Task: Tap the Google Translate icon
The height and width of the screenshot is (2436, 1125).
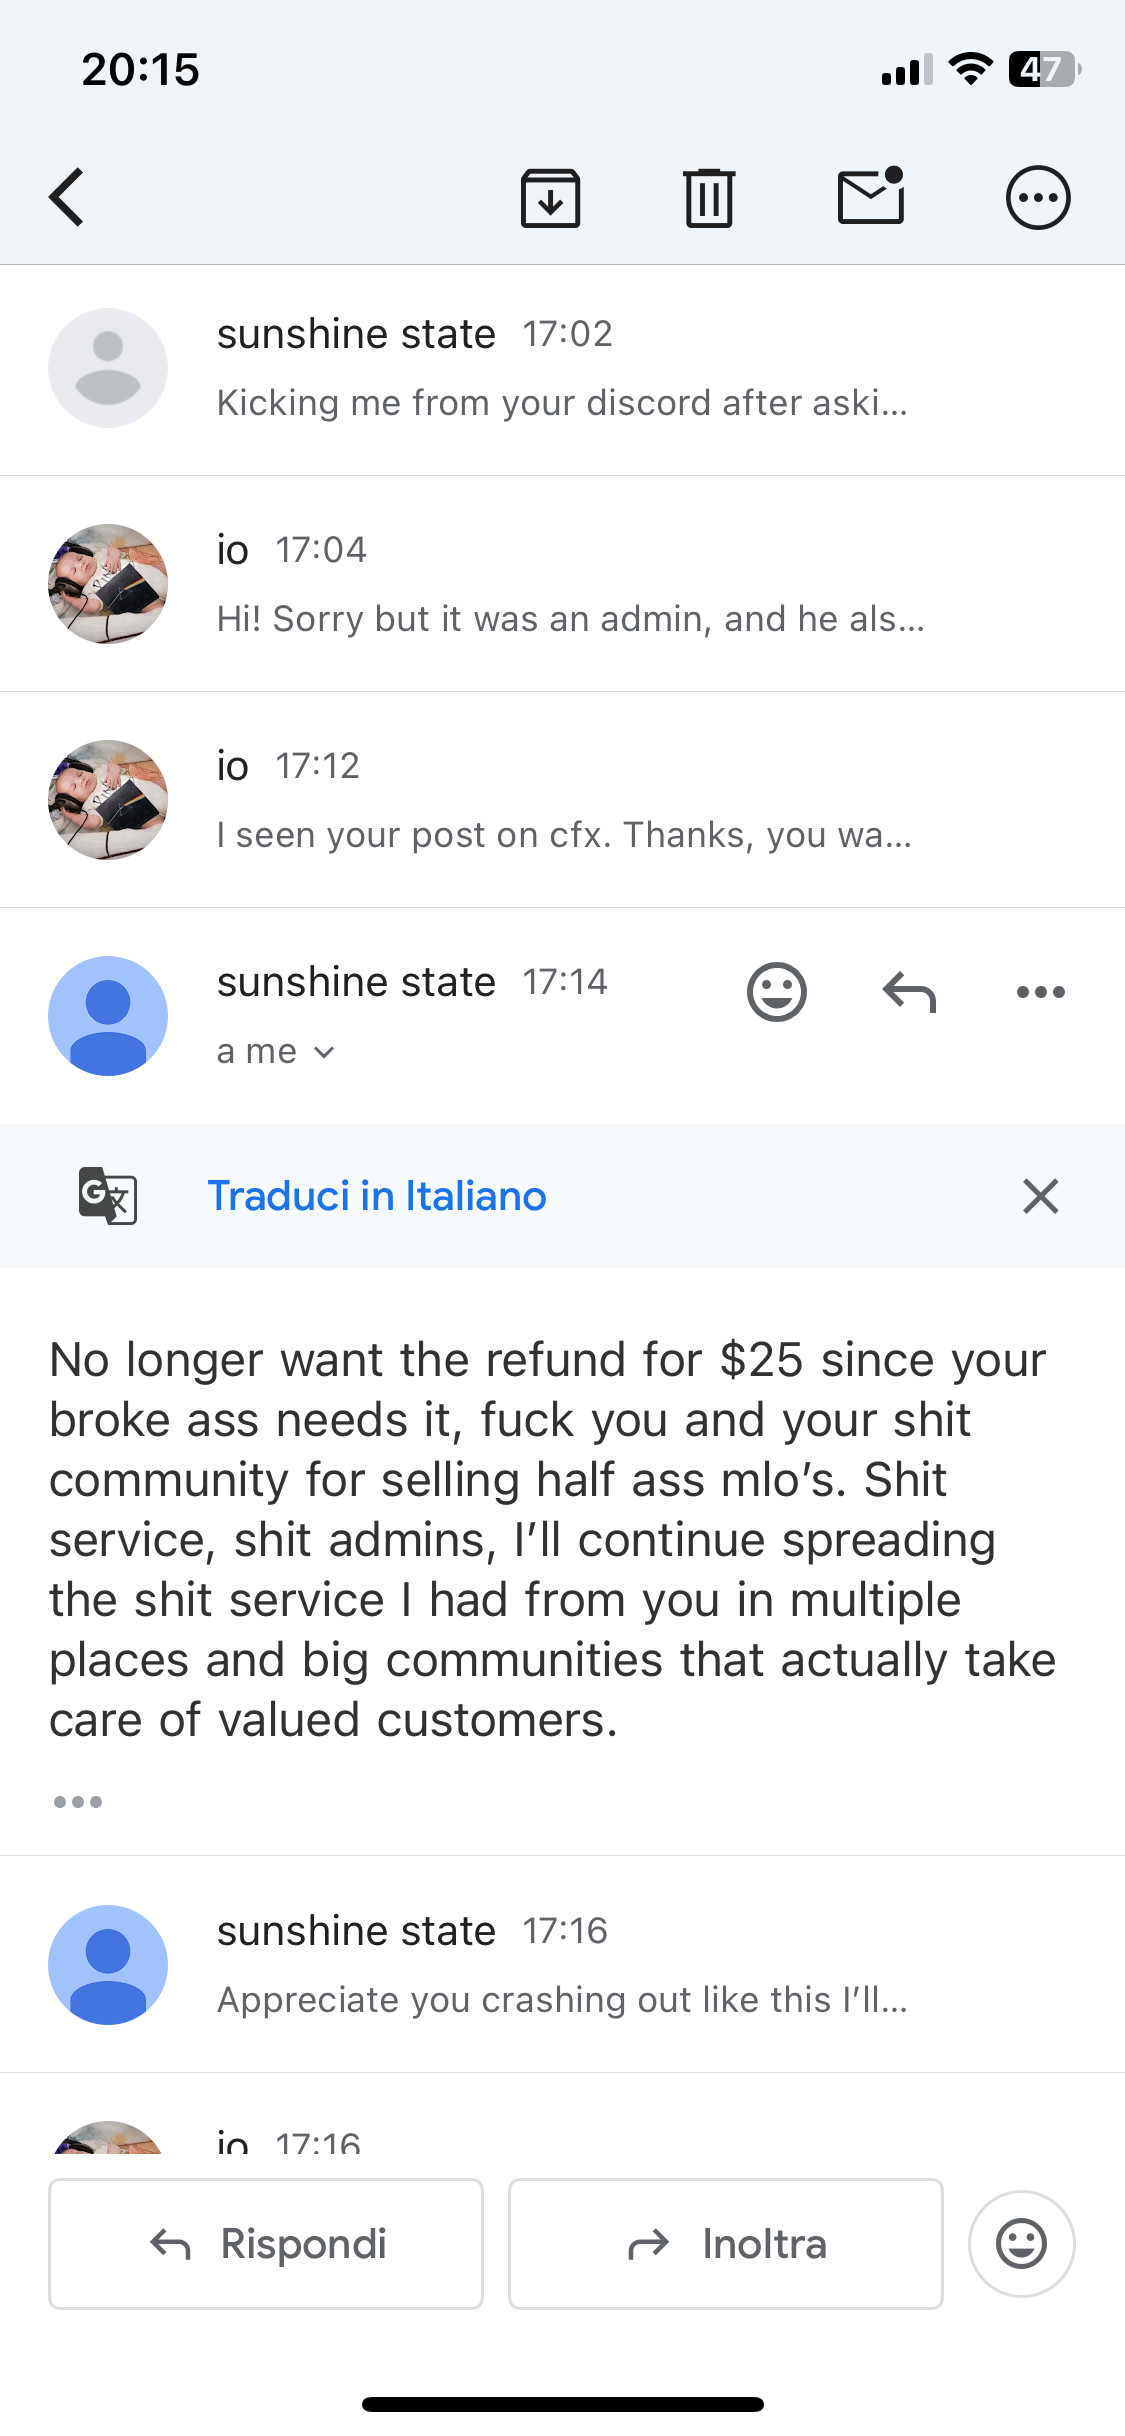Action: pyautogui.click(x=108, y=1196)
